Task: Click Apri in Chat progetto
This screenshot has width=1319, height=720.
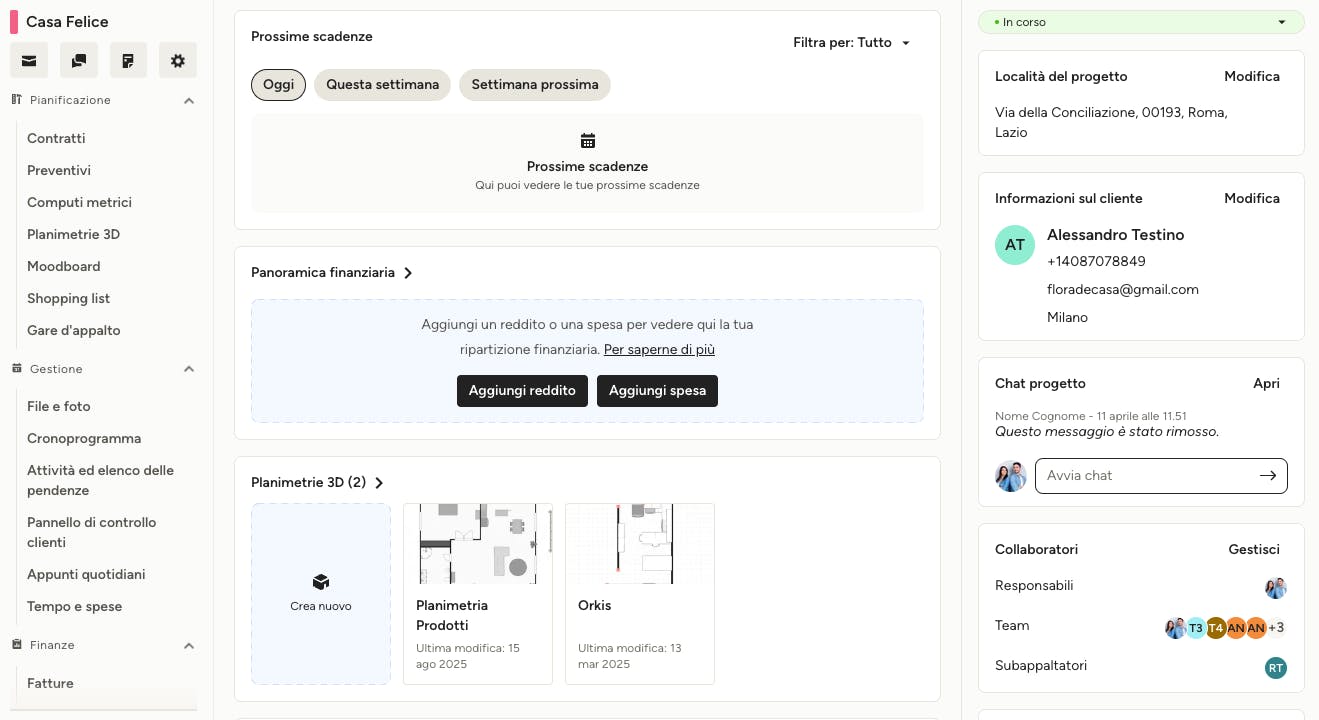Action: [1266, 383]
